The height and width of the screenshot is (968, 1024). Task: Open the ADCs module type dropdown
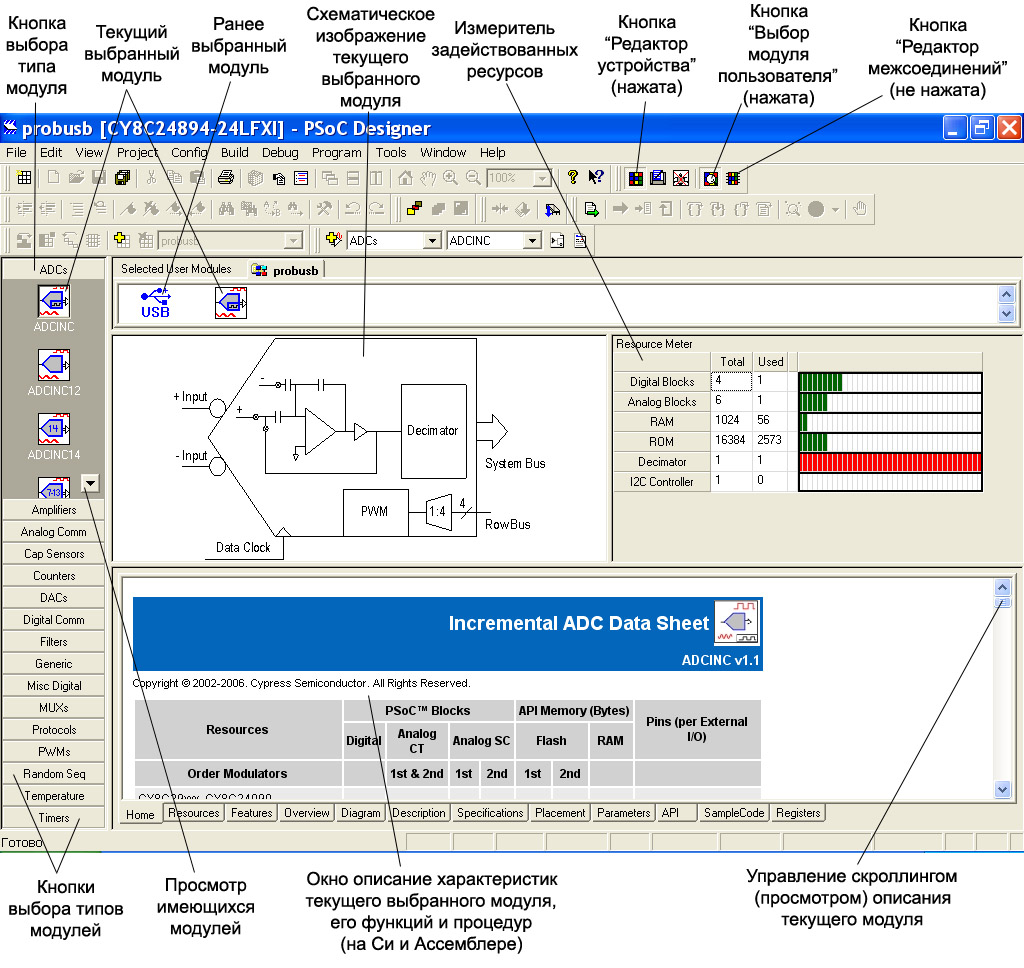tap(432, 240)
